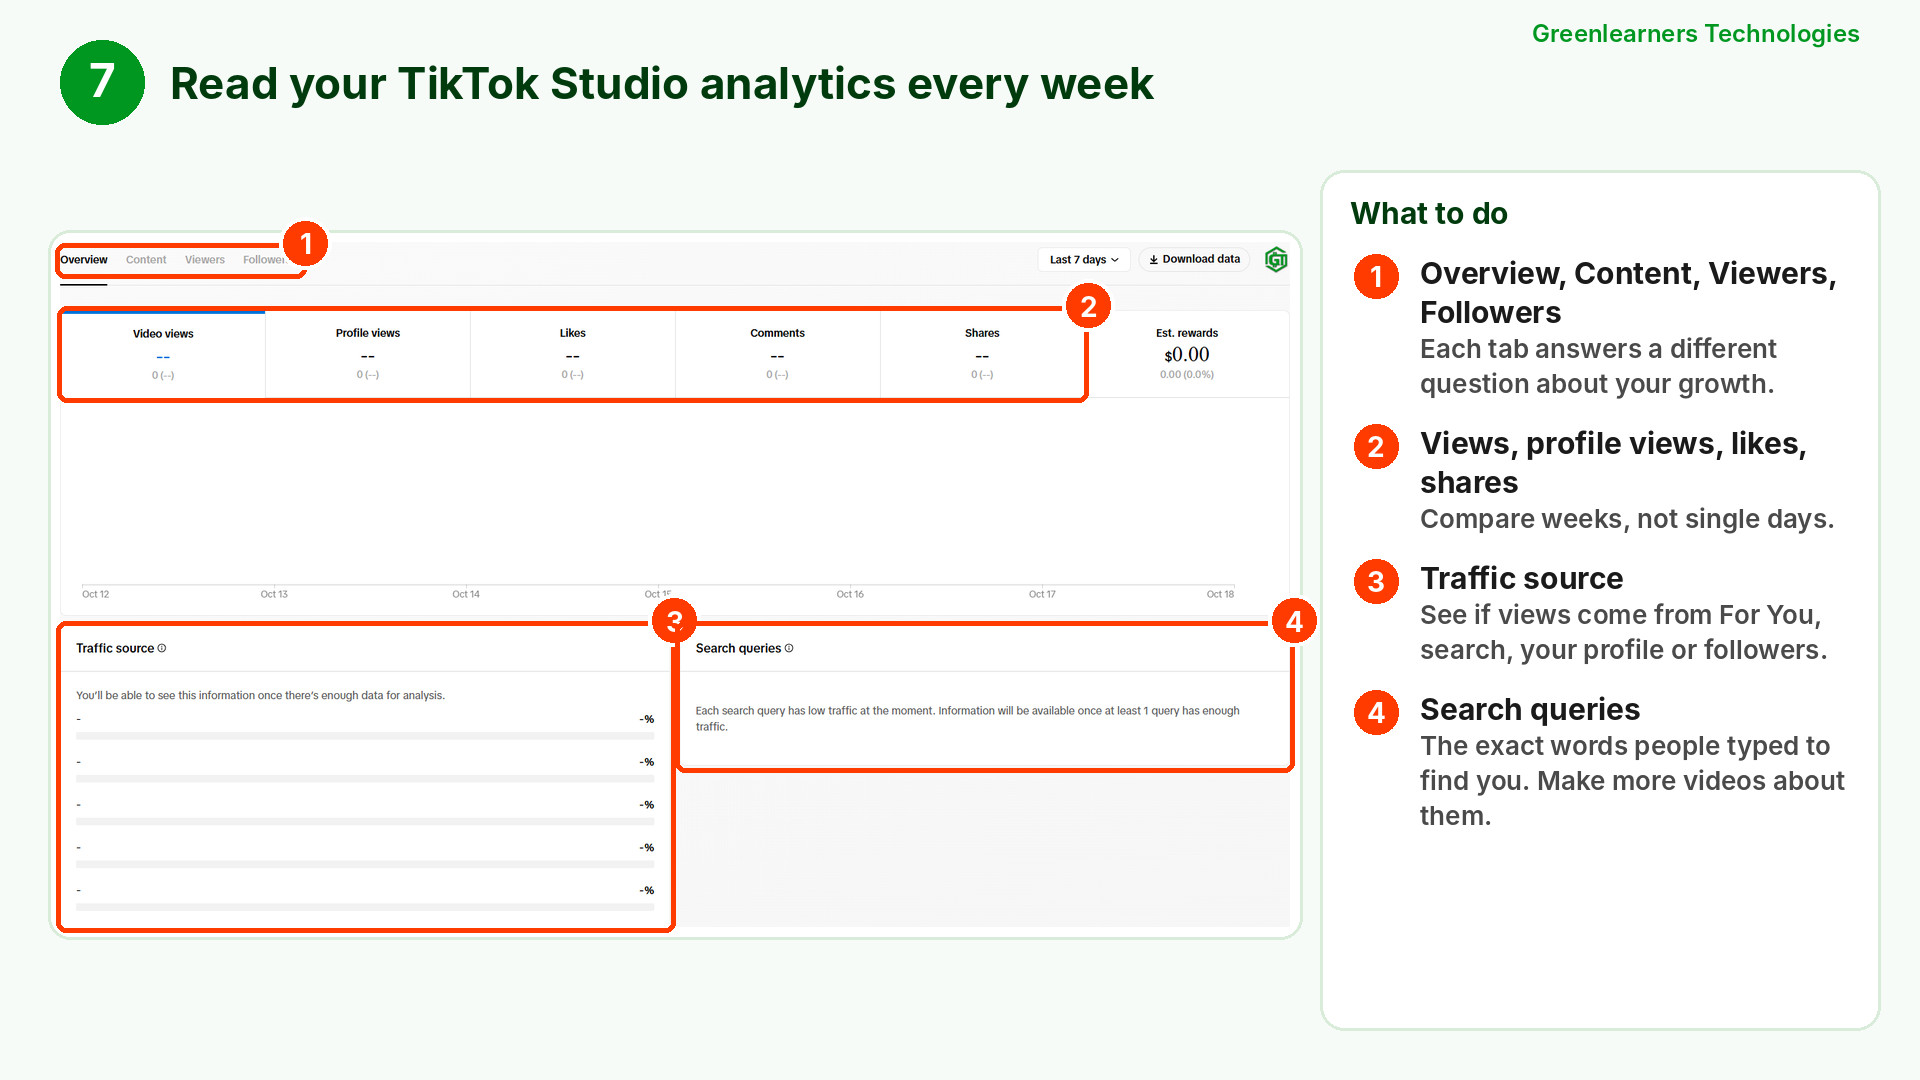Select the Likes metric card
Screen dimensions: 1920x1080
573,355
